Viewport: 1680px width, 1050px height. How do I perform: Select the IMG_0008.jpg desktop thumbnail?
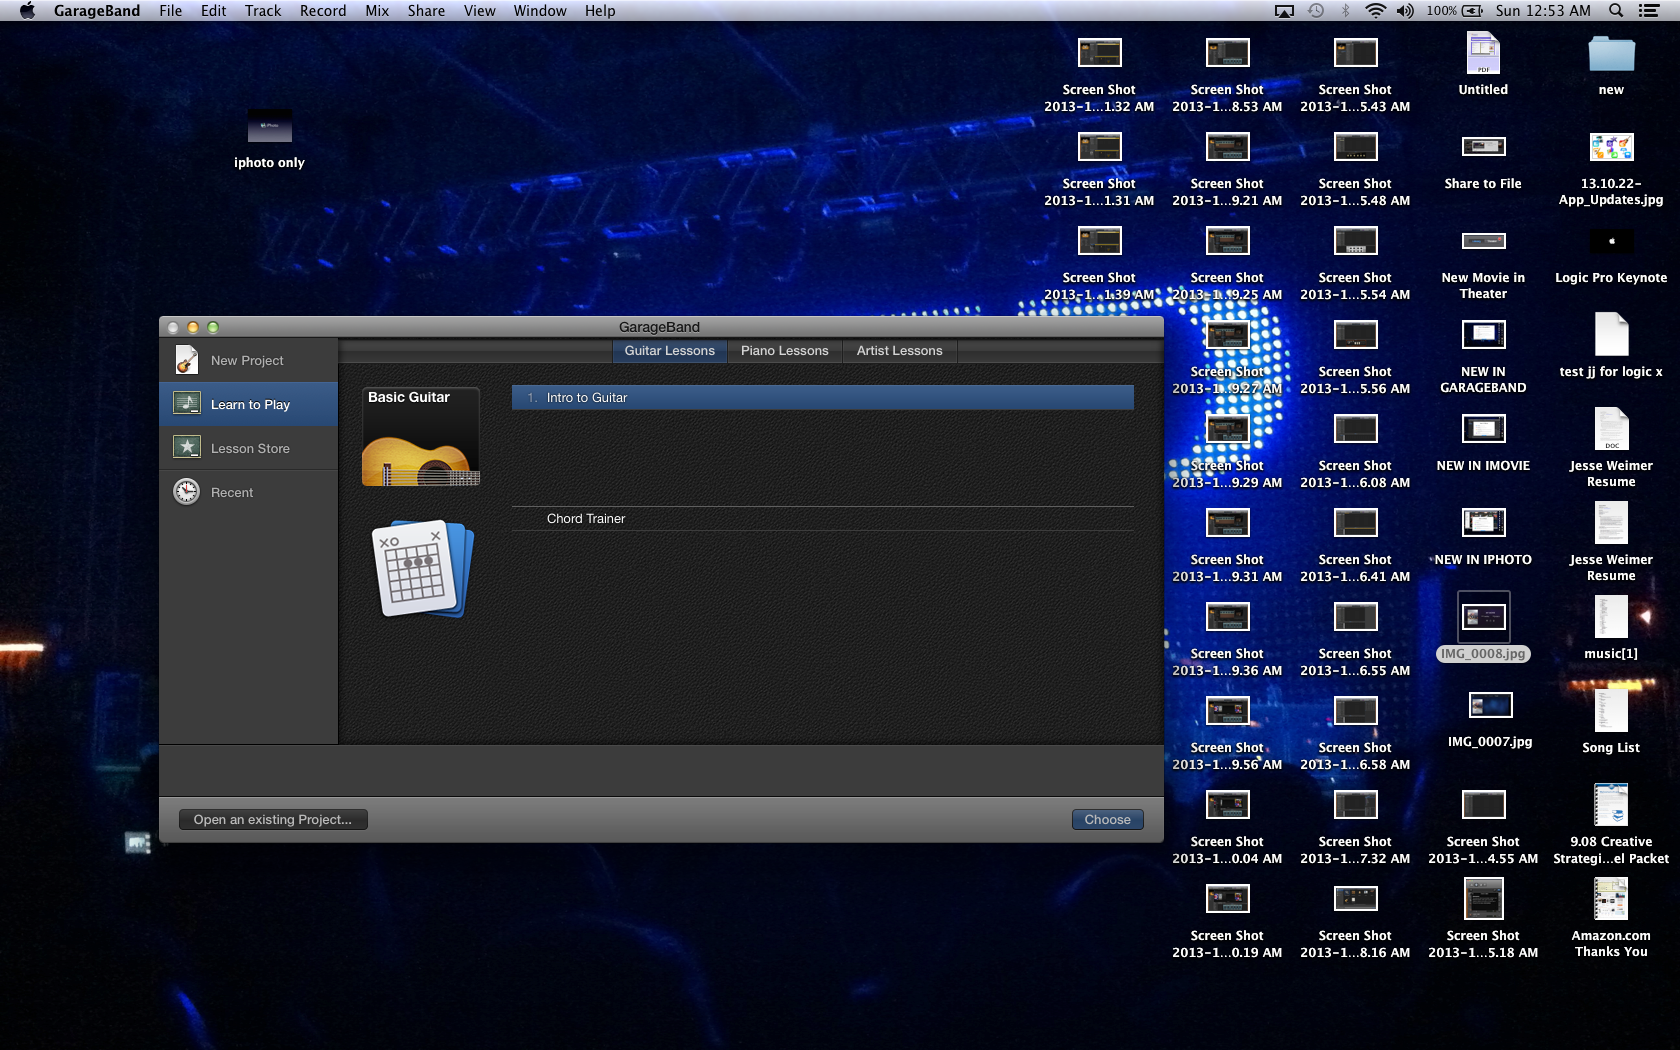click(x=1483, y=617)
